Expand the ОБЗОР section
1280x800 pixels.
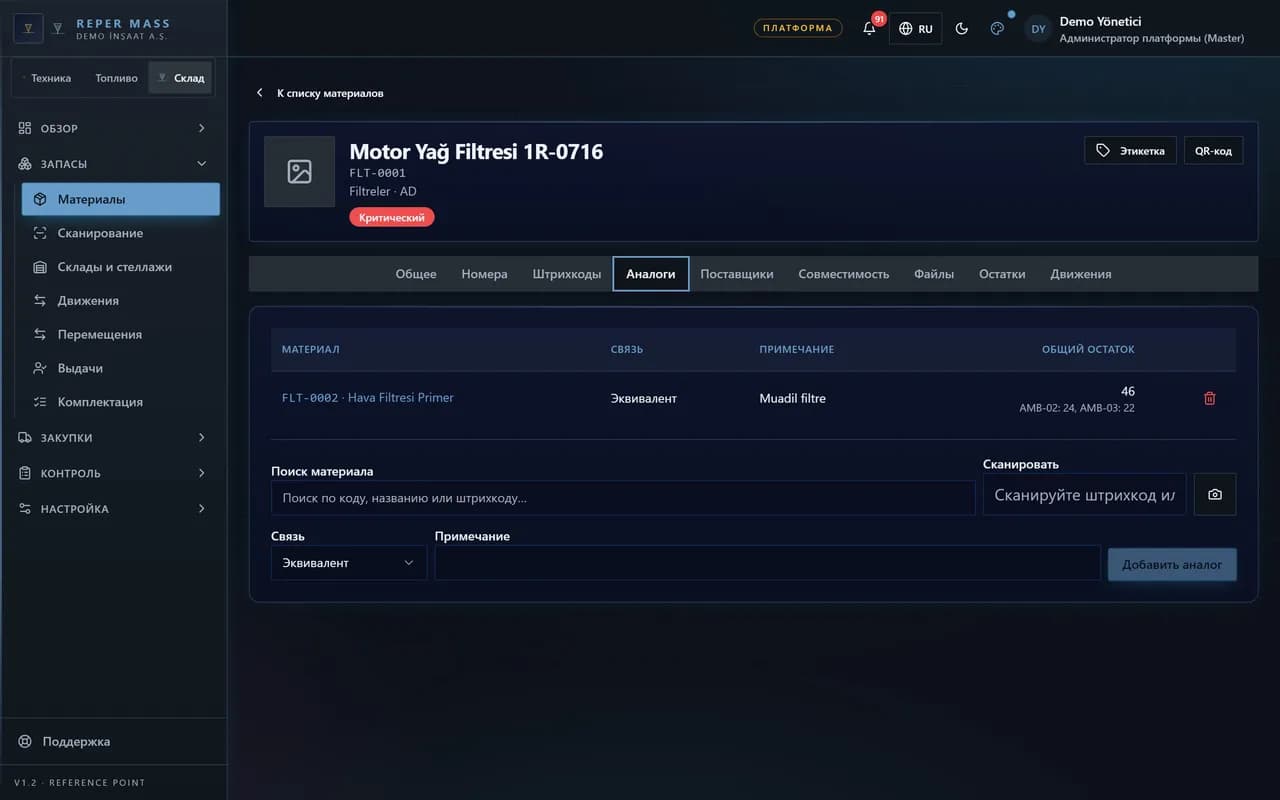click(x=113, y=128)
